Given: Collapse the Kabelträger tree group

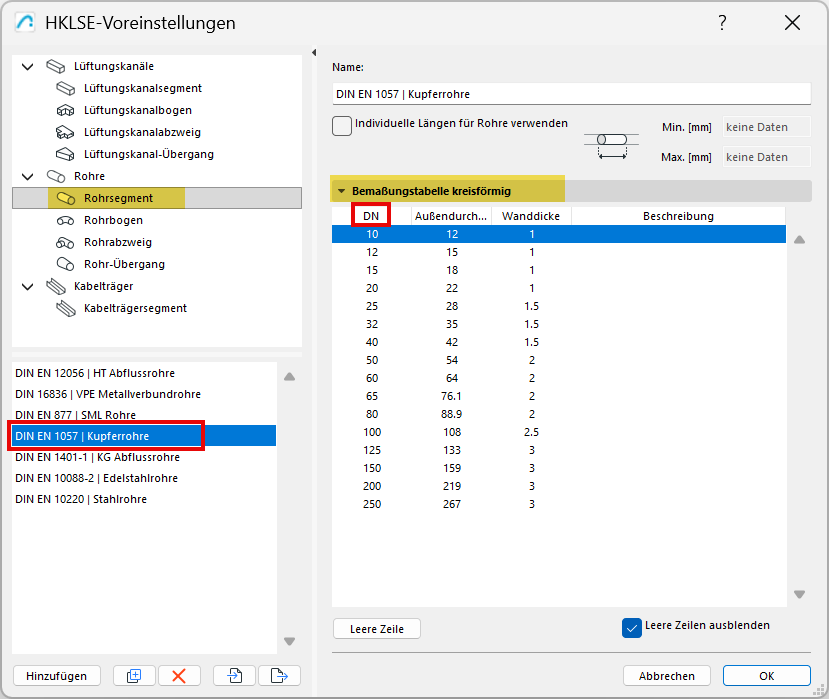Looking at the screenshot, I should (27, 287).
